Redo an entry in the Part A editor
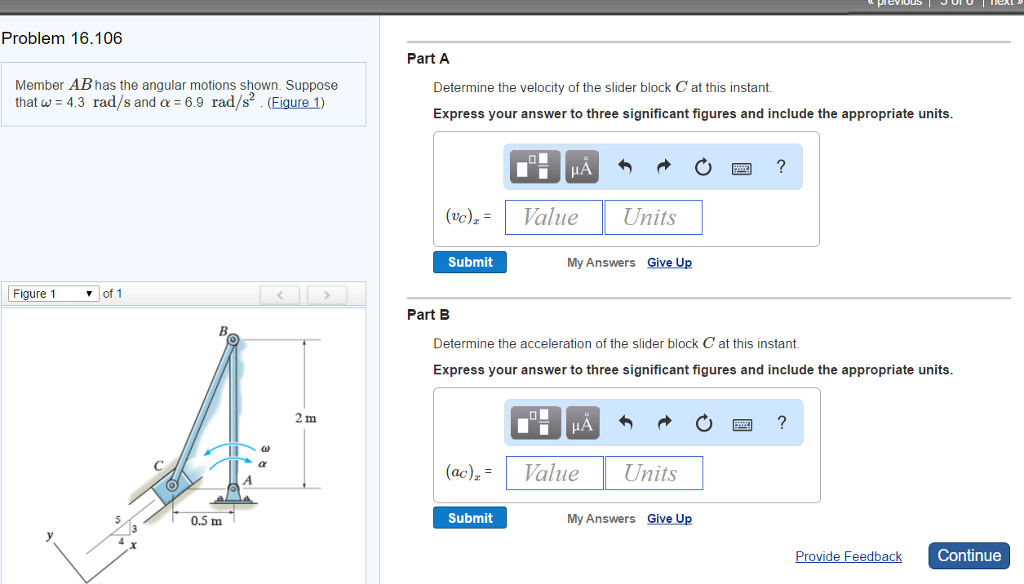The height and width of the screenshot is (584, 1024). 663,167
